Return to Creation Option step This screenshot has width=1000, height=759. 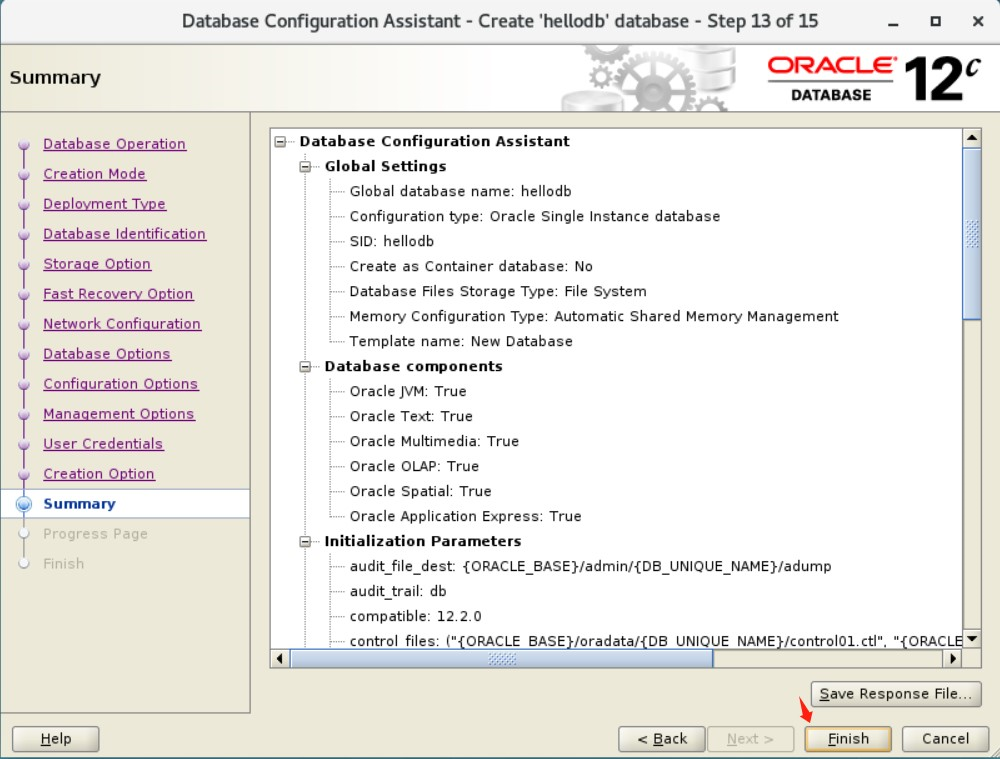tap(99, 474)
